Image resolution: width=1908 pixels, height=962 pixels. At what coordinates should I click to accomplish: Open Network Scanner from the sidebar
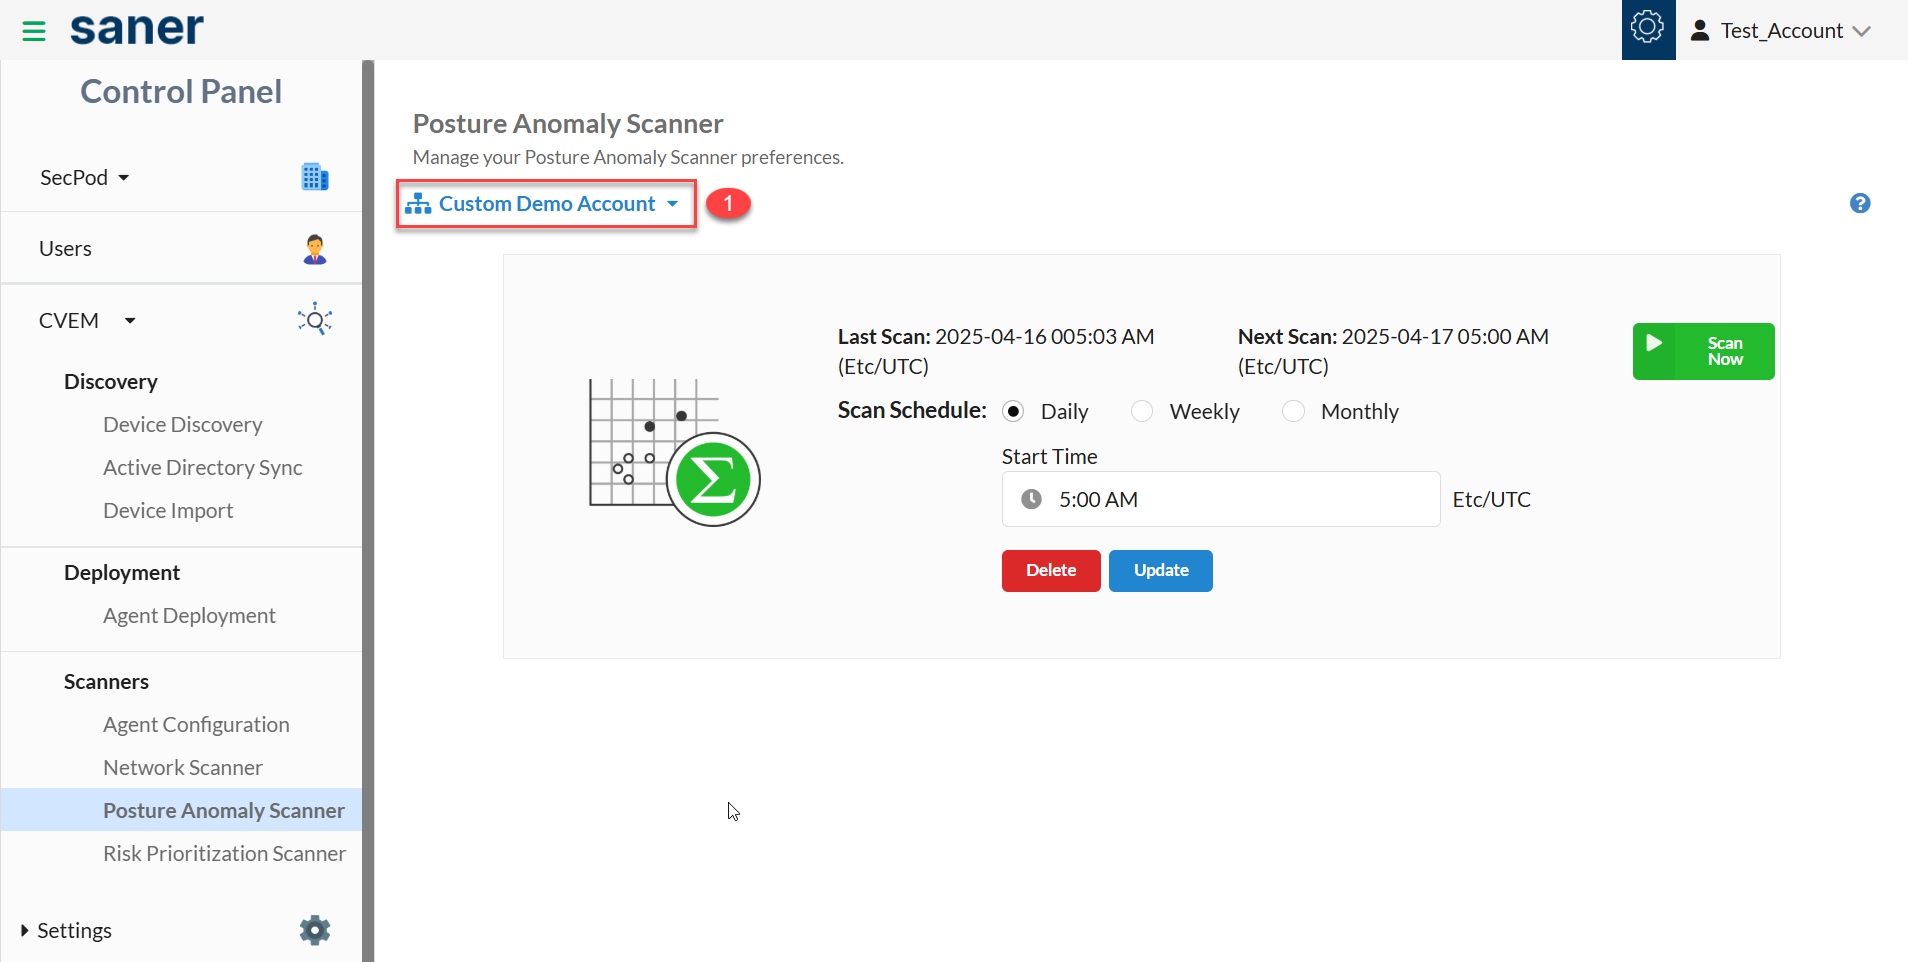coord(183,767)
